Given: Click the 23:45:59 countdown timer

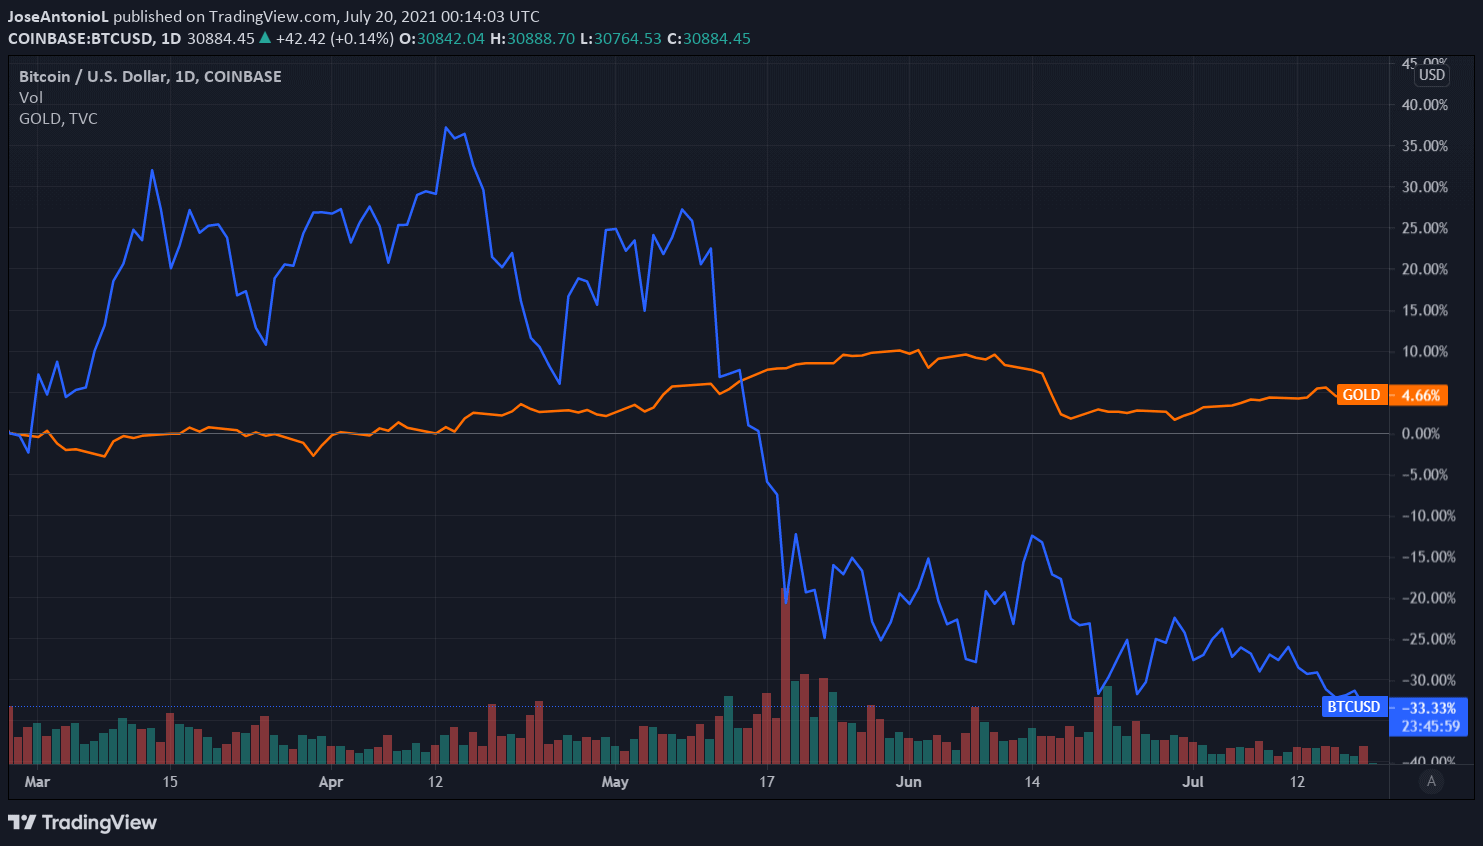Looking at the screenshot, I should pyautogui.click(x=1430, y=726).
